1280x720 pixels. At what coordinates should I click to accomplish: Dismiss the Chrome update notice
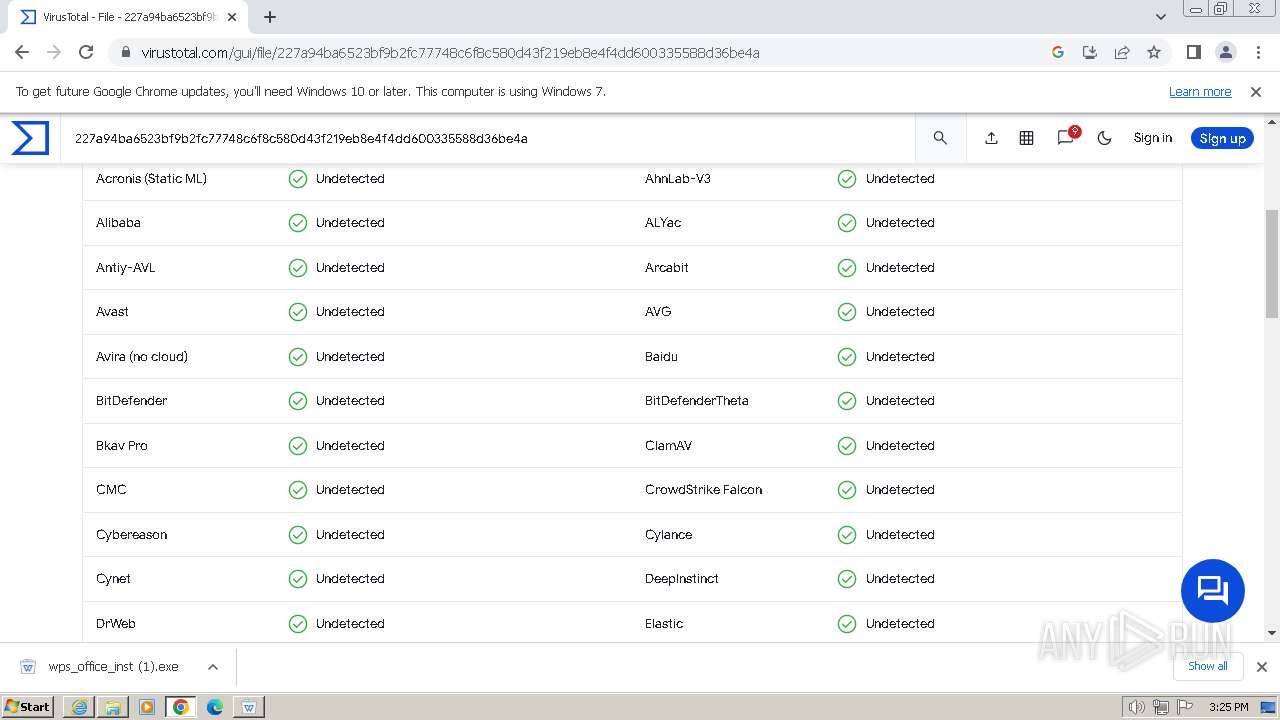point(1256,91)
